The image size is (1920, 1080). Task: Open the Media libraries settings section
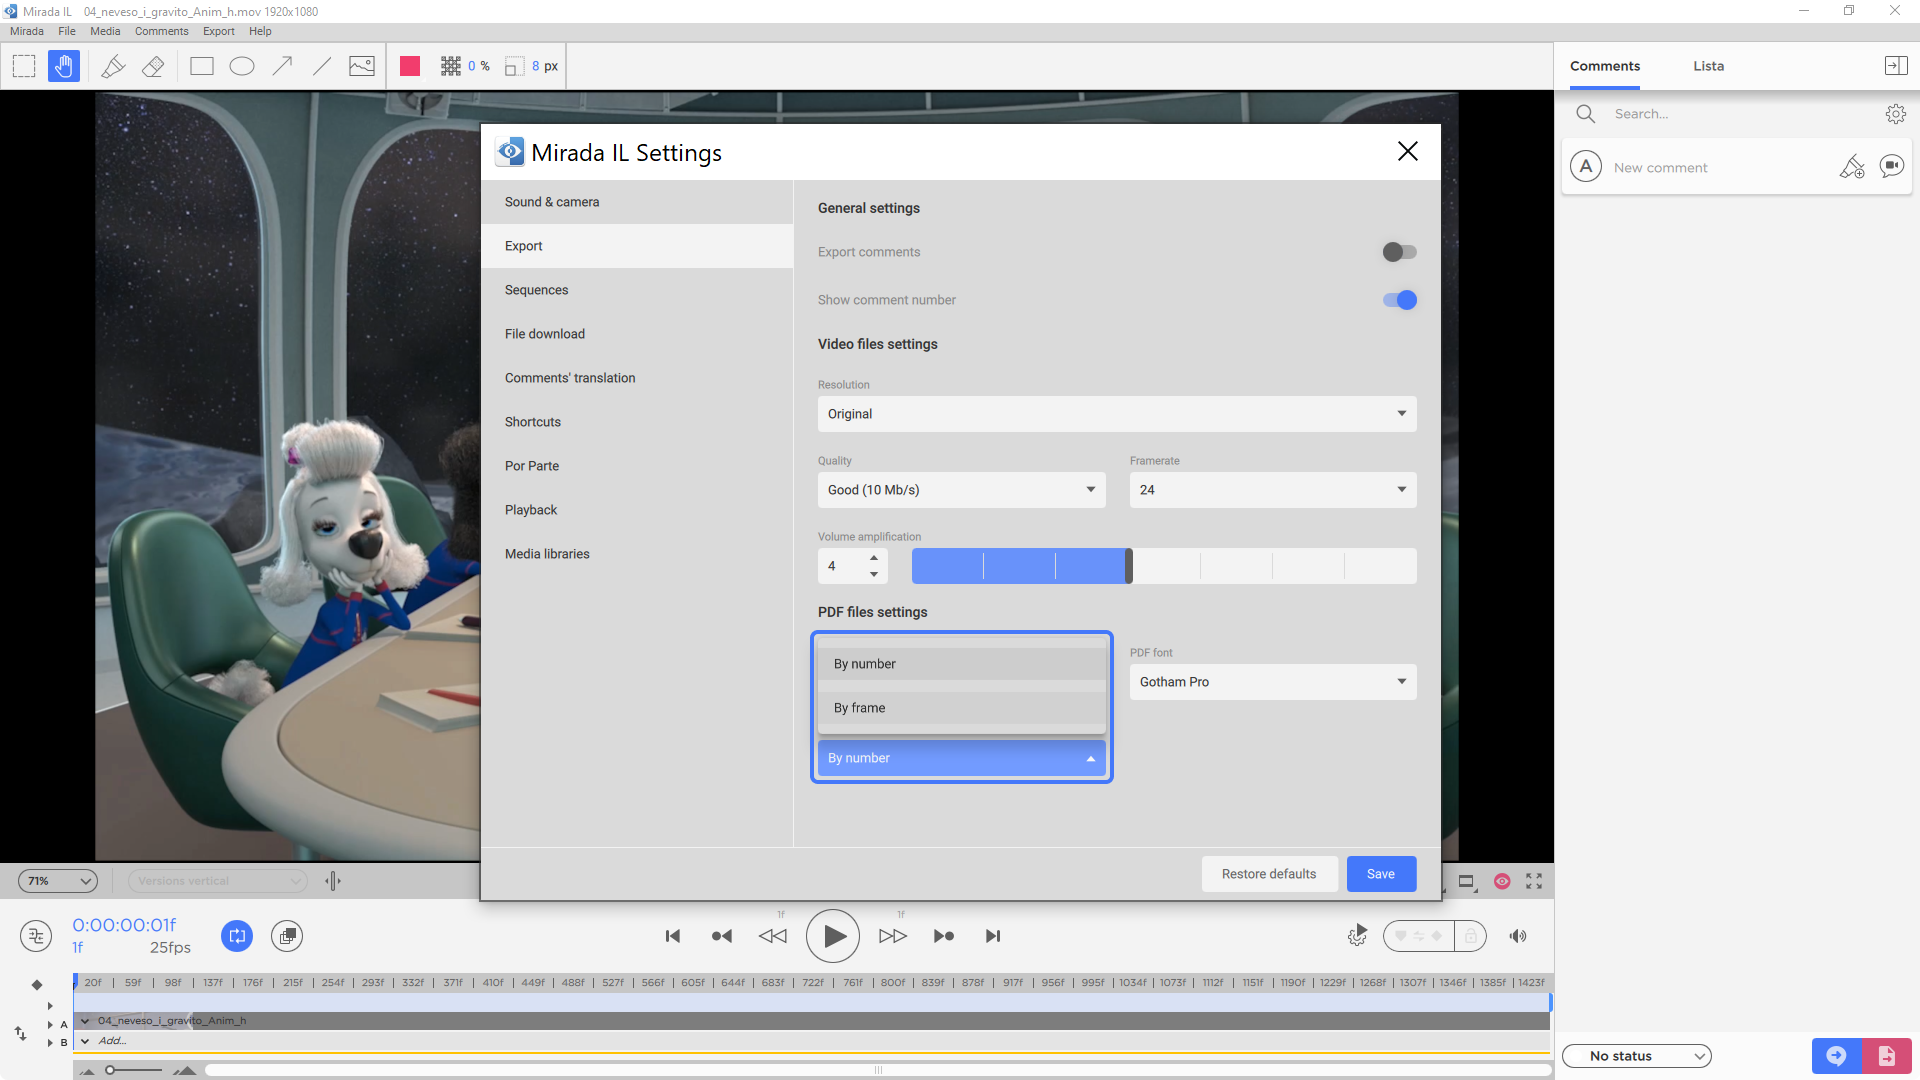637,554
